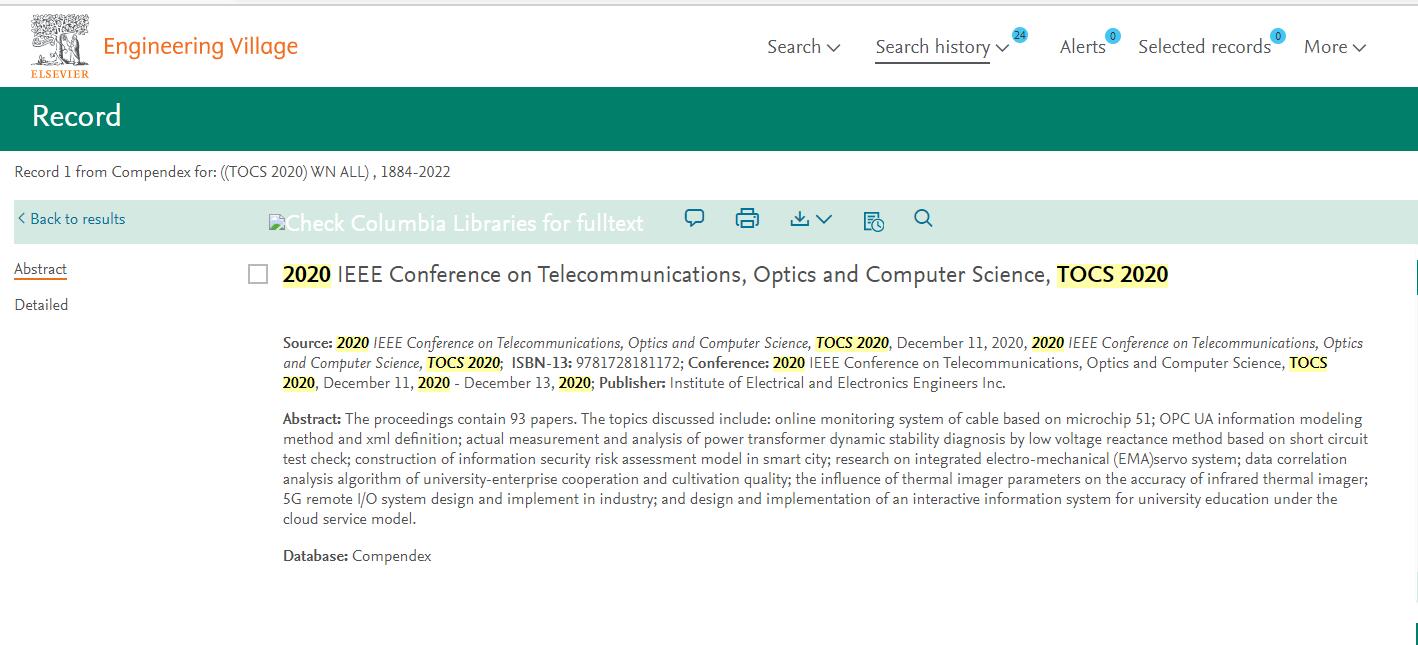The height and width of the screenshot is (645, 1418).
Task: Click the record title heading
Action: [725, 275]
